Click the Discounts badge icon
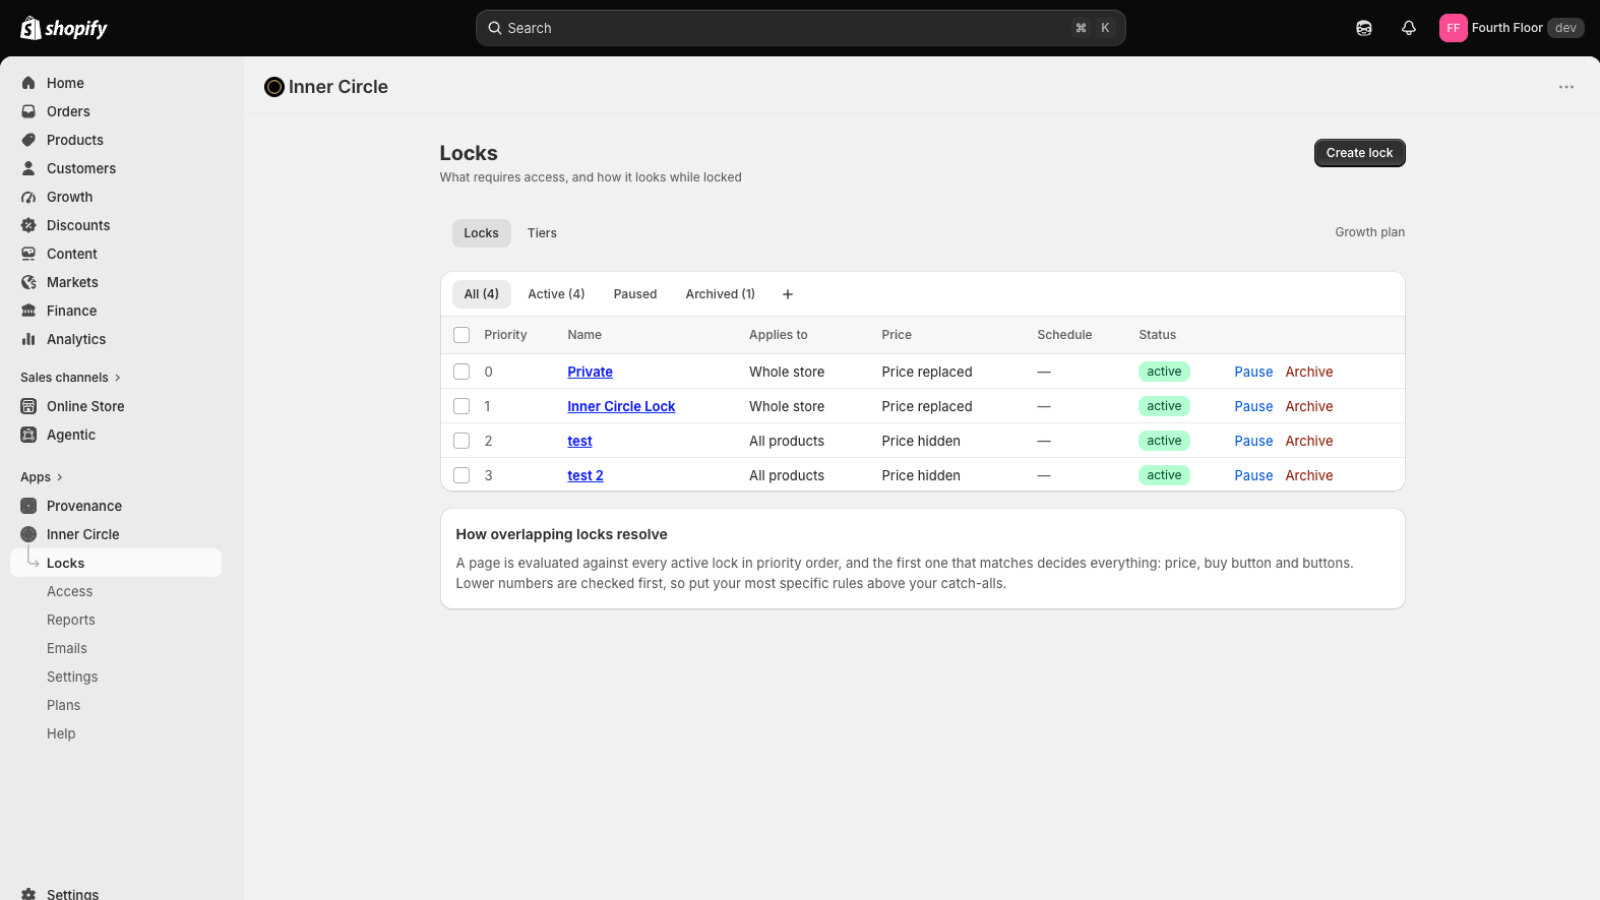 29,225
